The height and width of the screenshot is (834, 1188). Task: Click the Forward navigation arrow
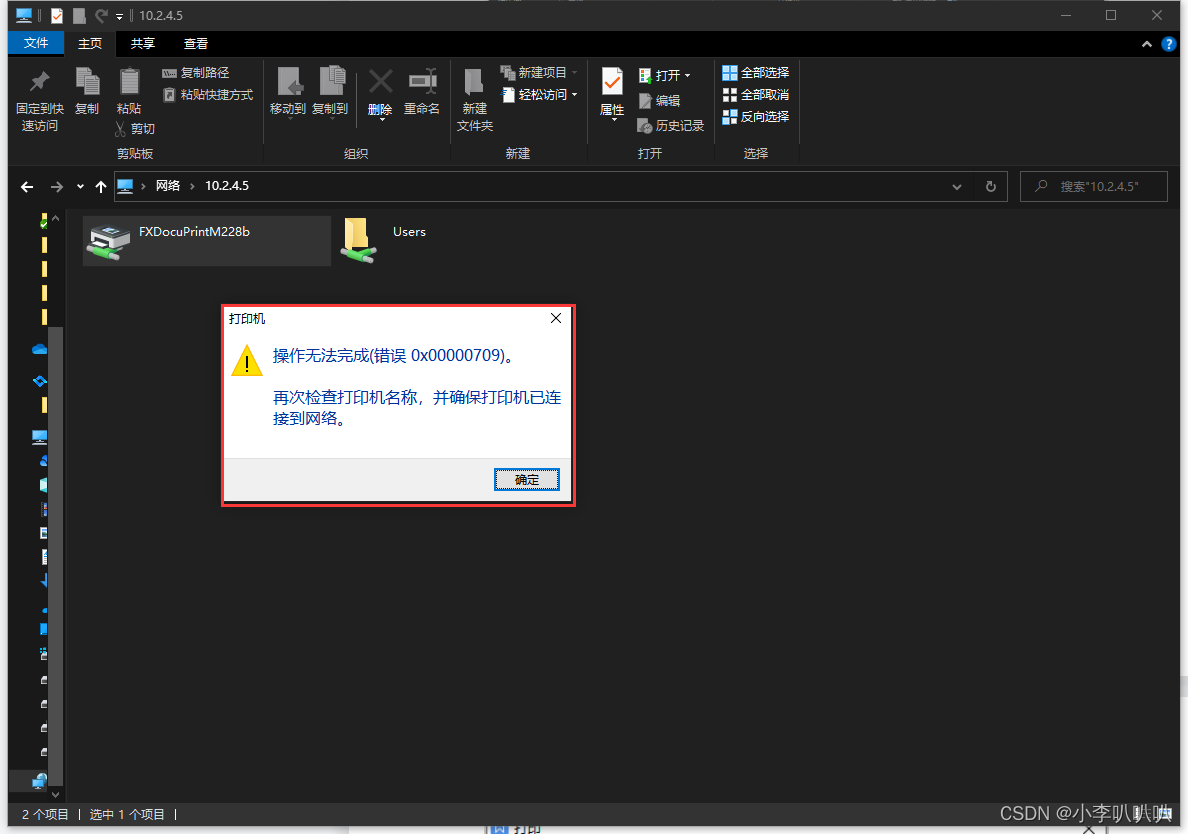pos(57,186)
